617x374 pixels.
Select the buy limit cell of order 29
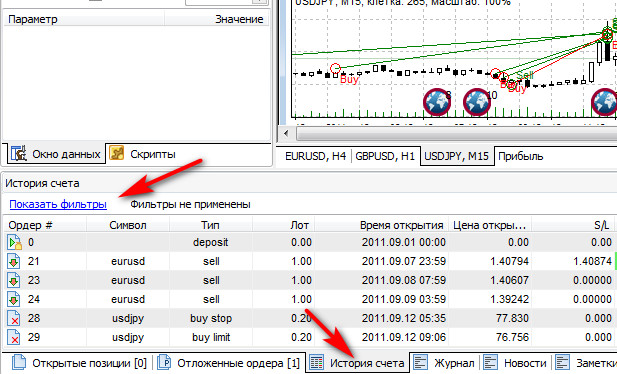coord(211,337)
